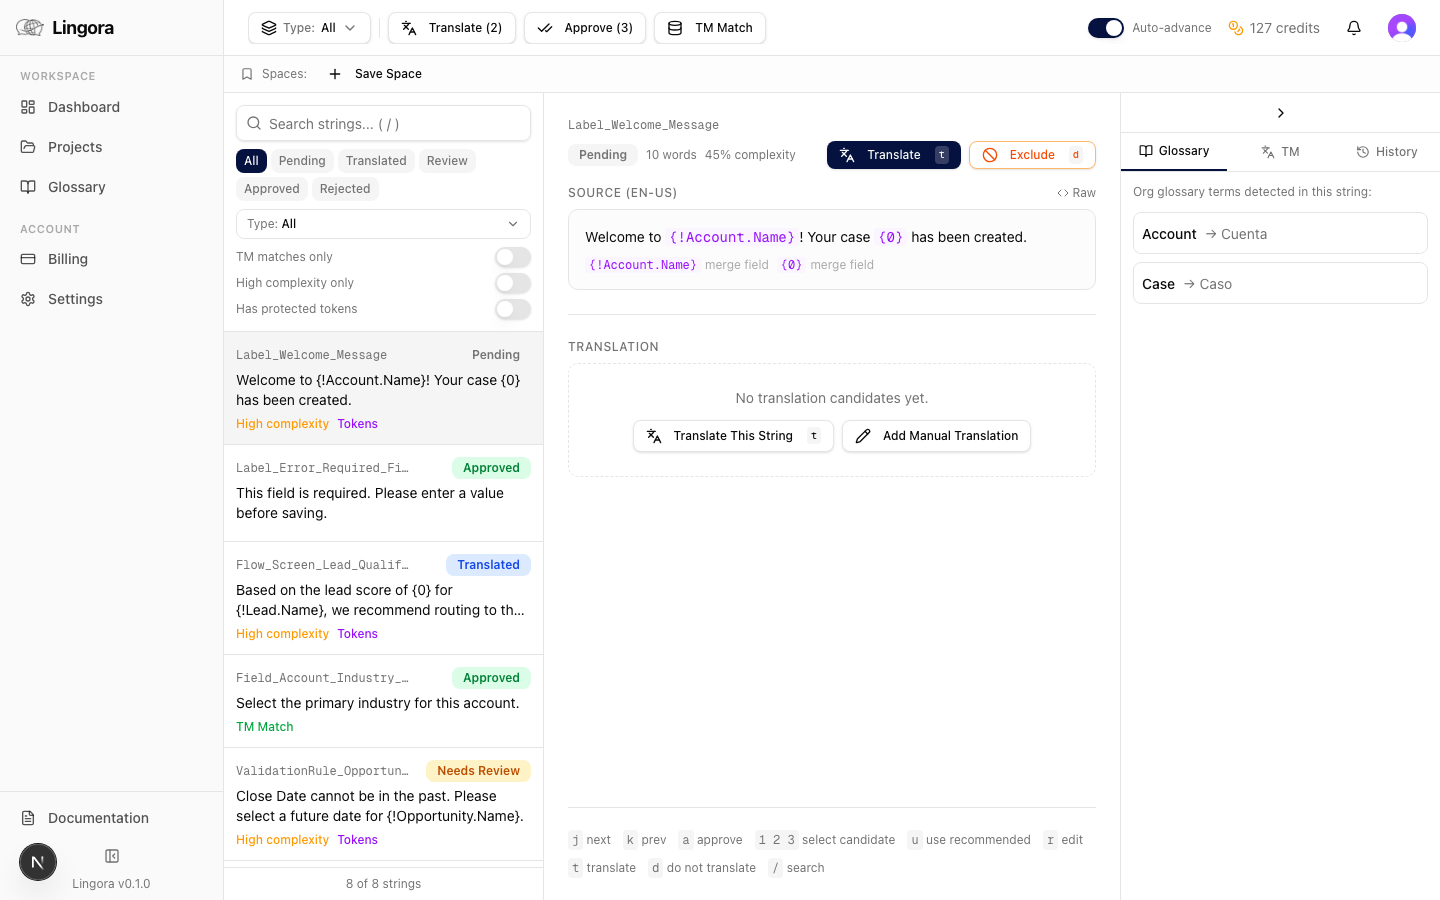The height and width of the screenshot is (900, 1440).
Task: Expand the toolbar Type: All selector
Action: pos(309,27)
